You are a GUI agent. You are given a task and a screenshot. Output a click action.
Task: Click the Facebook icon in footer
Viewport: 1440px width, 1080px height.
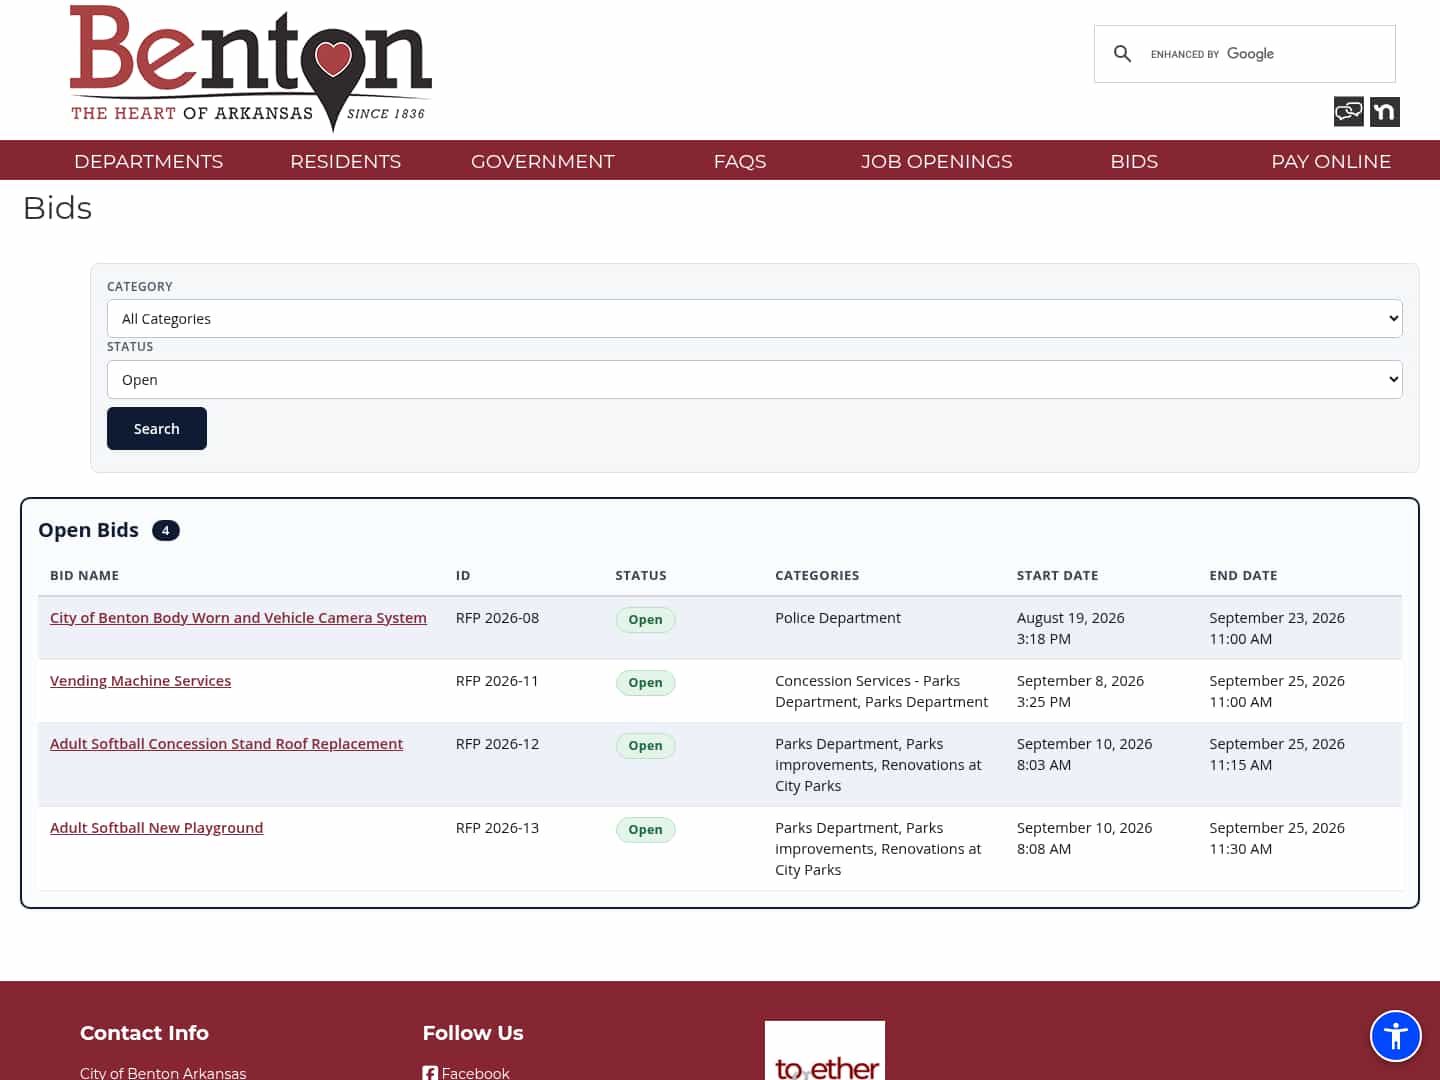pos(430,1073)
